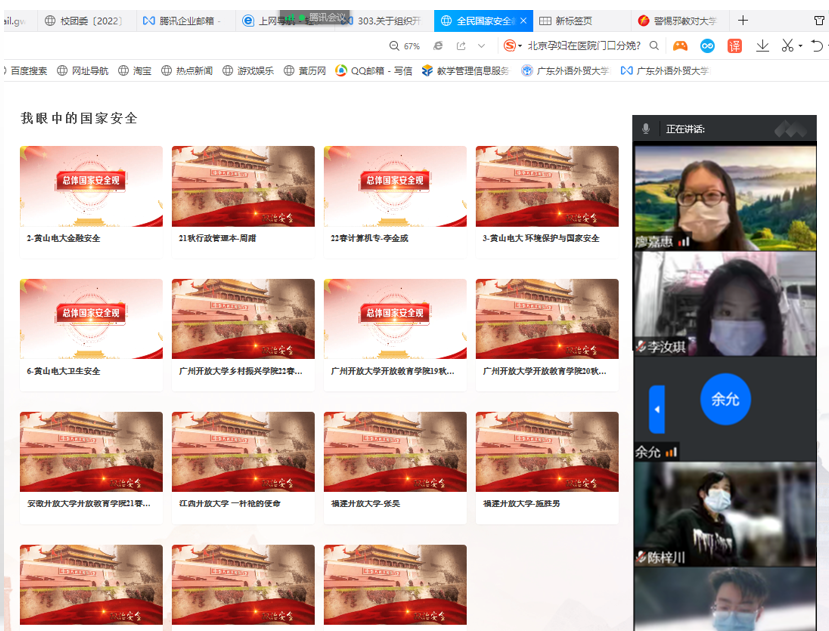Viewport: 829px width, 631px height.
Task: Click the scissors screenshot tool icon
Action: click(x=787, y=46)
